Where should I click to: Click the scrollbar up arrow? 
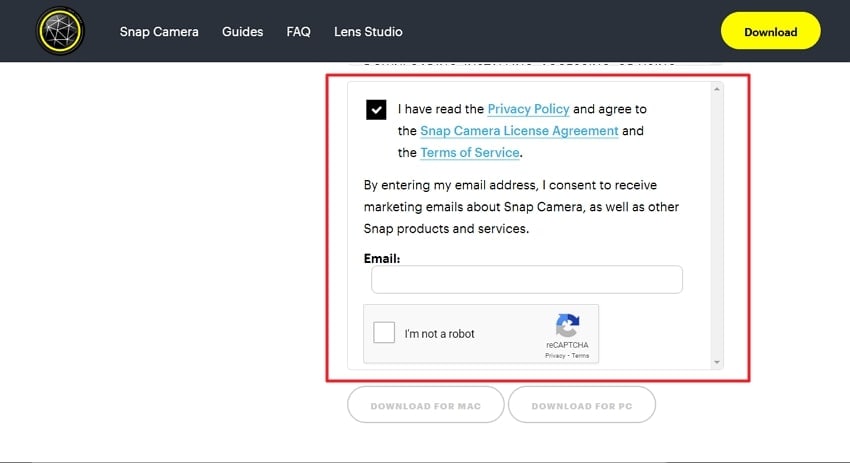coord(716,89)
